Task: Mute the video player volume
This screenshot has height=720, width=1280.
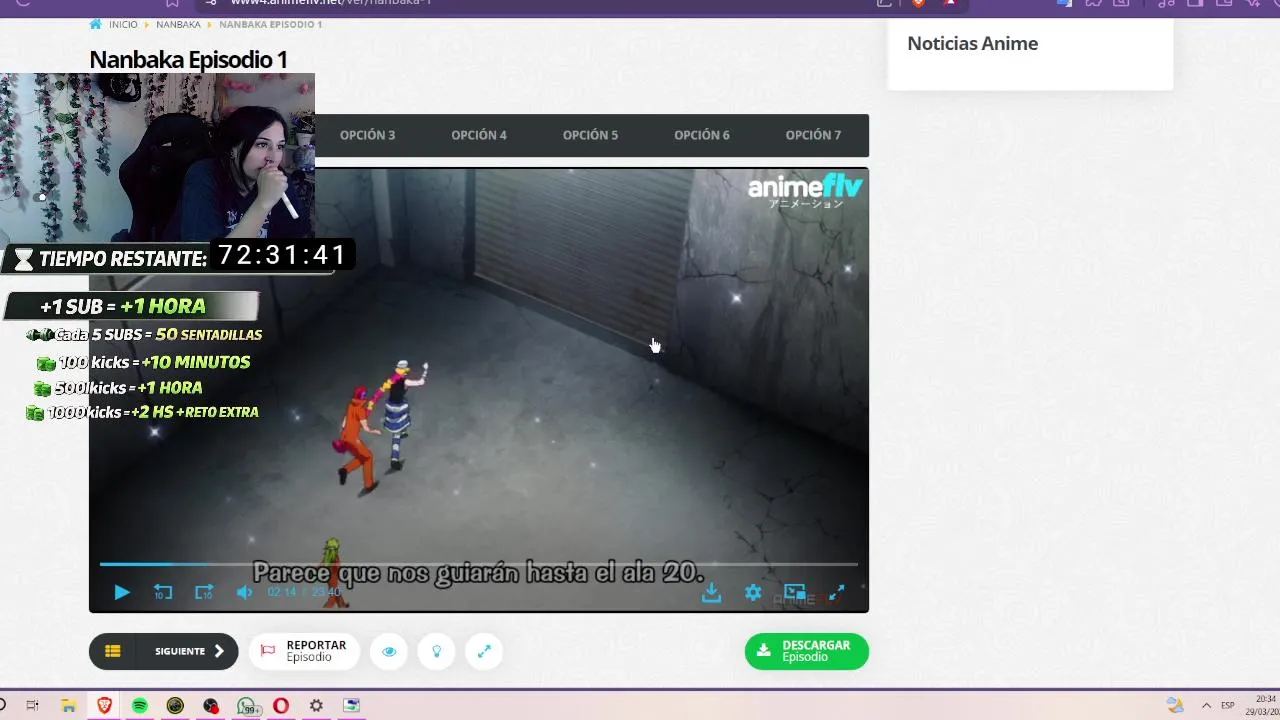Action: tap(244, 592)
